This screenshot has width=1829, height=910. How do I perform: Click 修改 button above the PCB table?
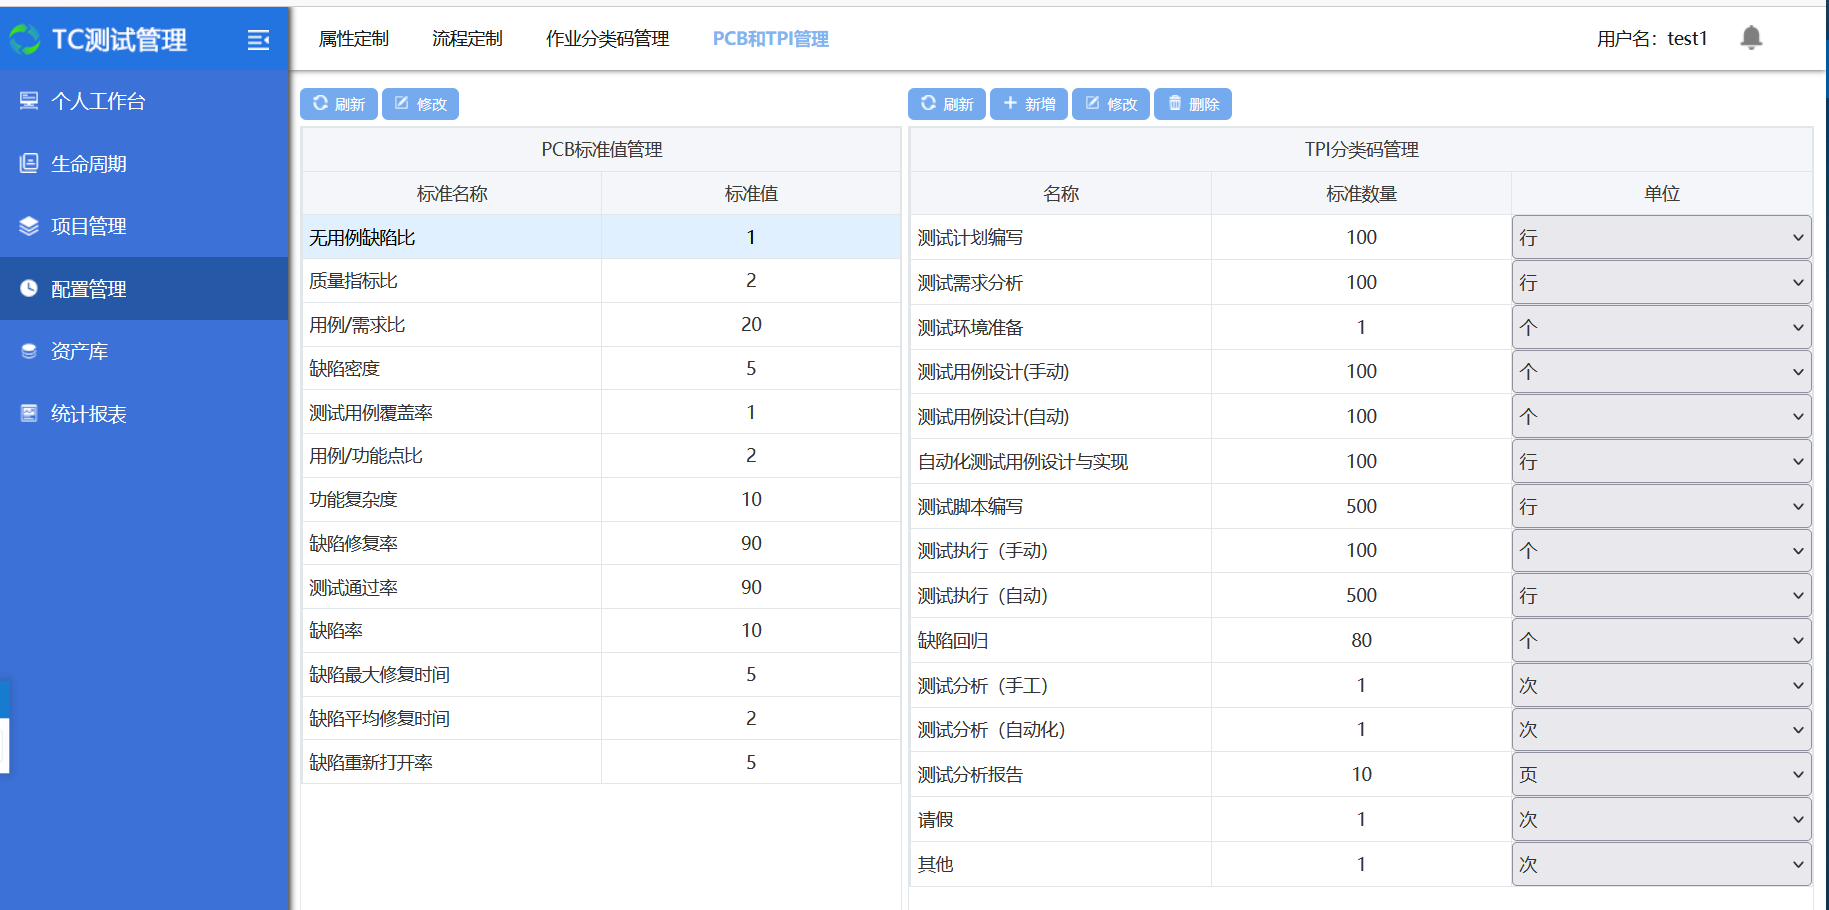(420, 104)
